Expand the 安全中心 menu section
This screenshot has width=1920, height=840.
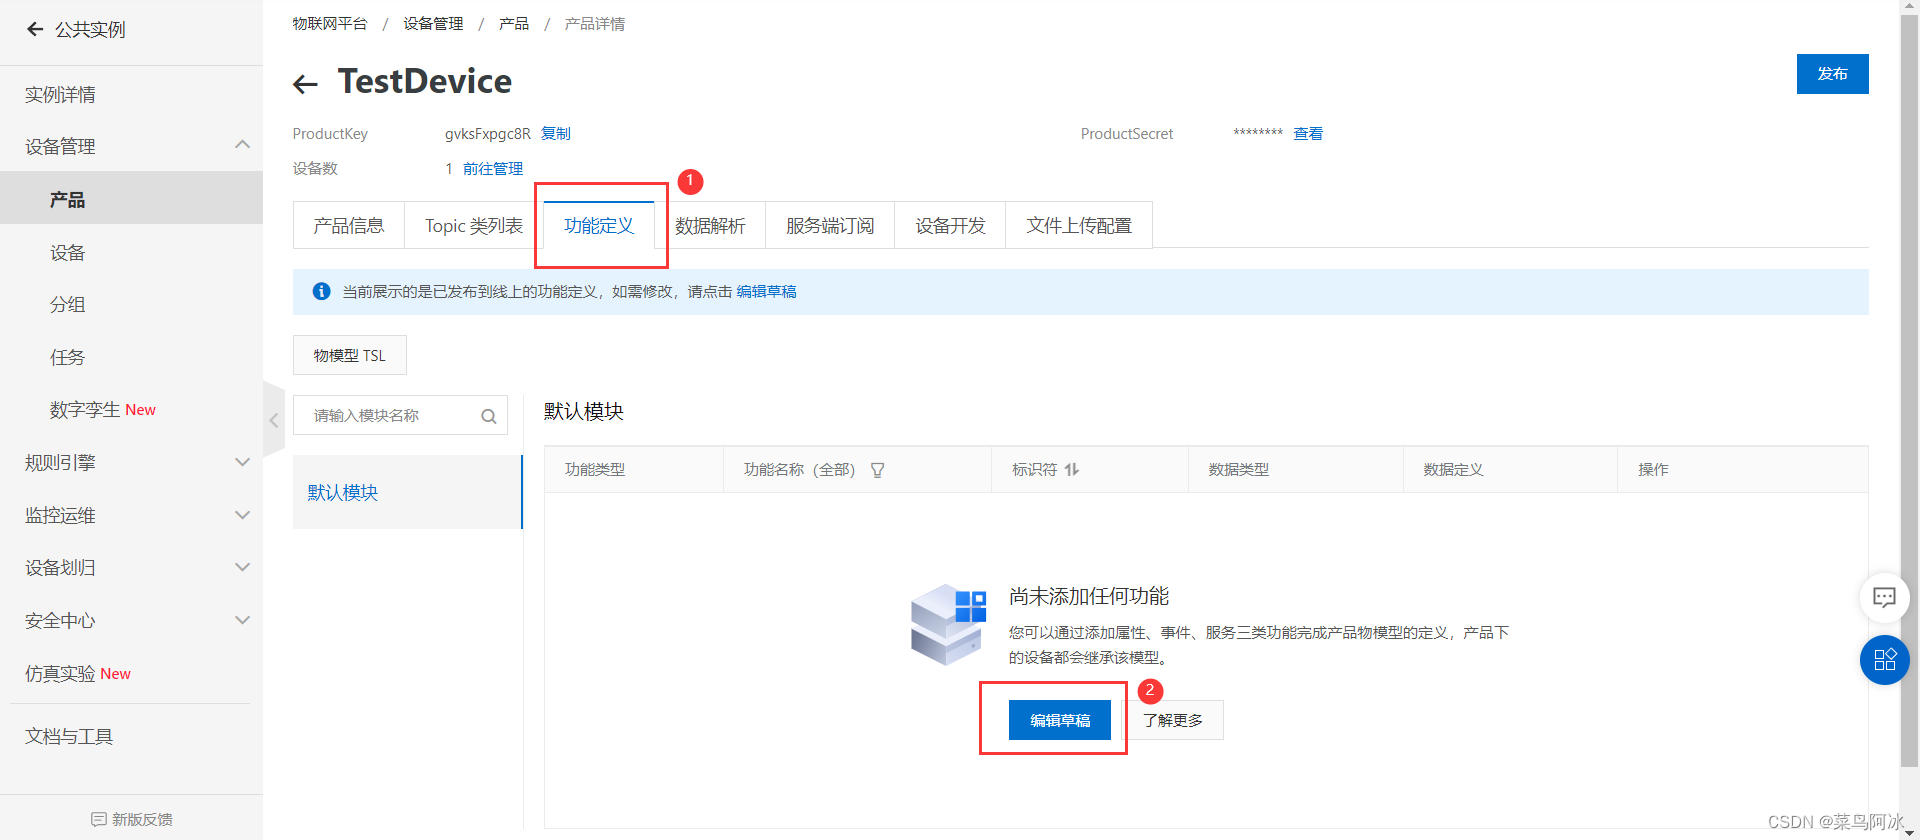(242, 620)
